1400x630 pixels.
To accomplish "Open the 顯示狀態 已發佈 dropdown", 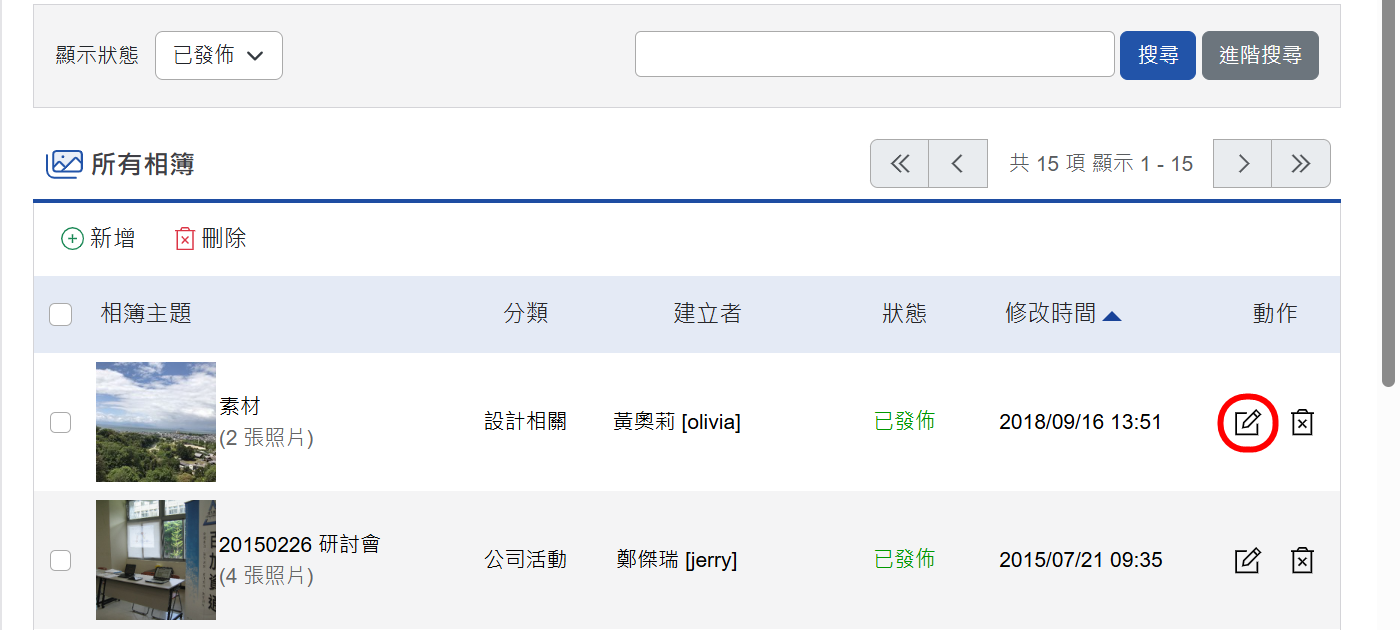I will [219, 56].
